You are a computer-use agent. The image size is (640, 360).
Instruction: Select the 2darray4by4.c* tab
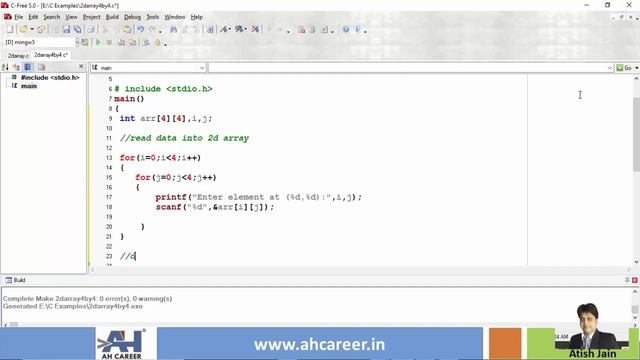click(x=51, y=55)
